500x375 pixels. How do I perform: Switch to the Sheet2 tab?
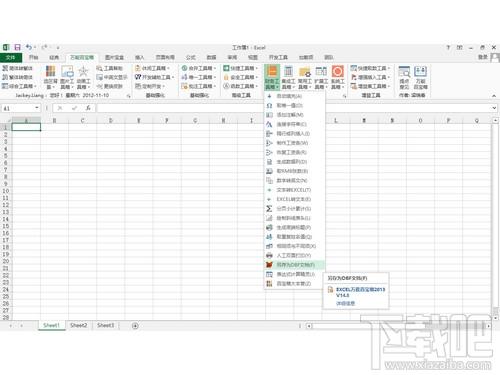[x=79, y=325]
